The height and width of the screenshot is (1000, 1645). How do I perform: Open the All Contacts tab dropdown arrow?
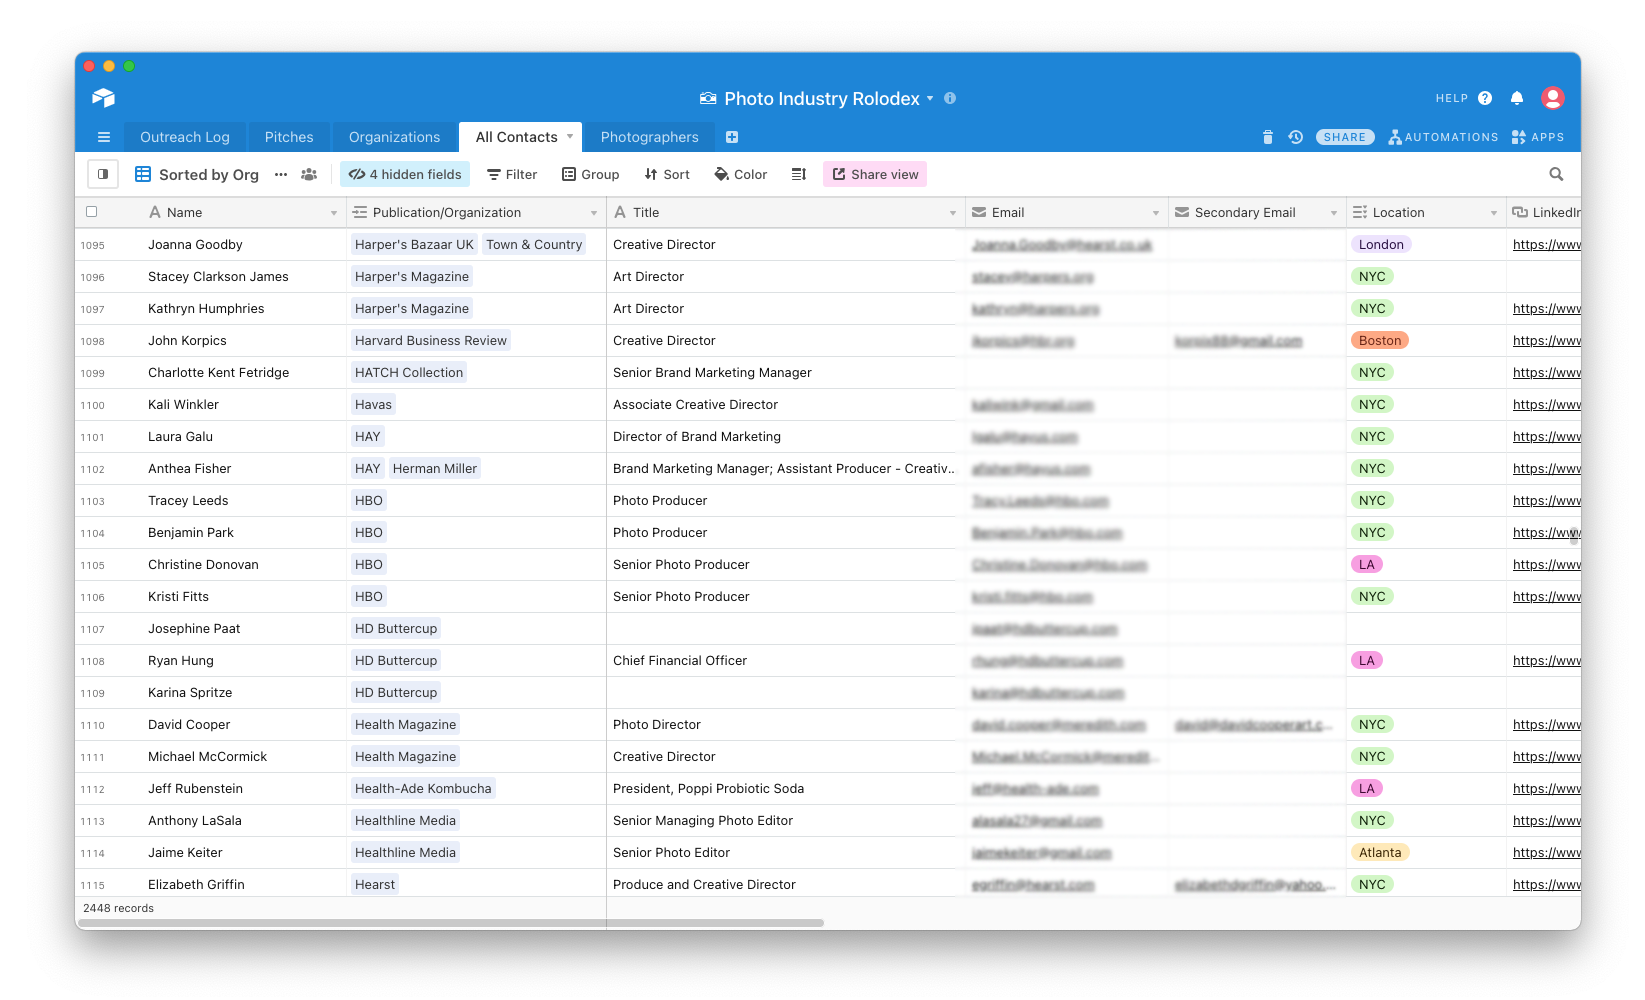click(x=570, y=137)
